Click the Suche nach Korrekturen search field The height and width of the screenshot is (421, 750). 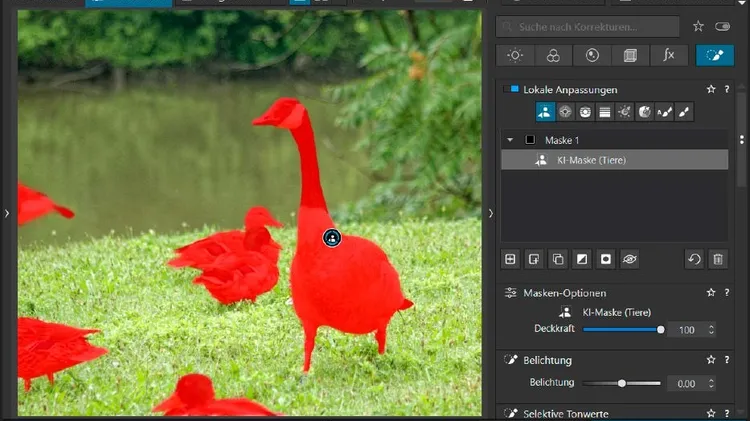(588, 27)
